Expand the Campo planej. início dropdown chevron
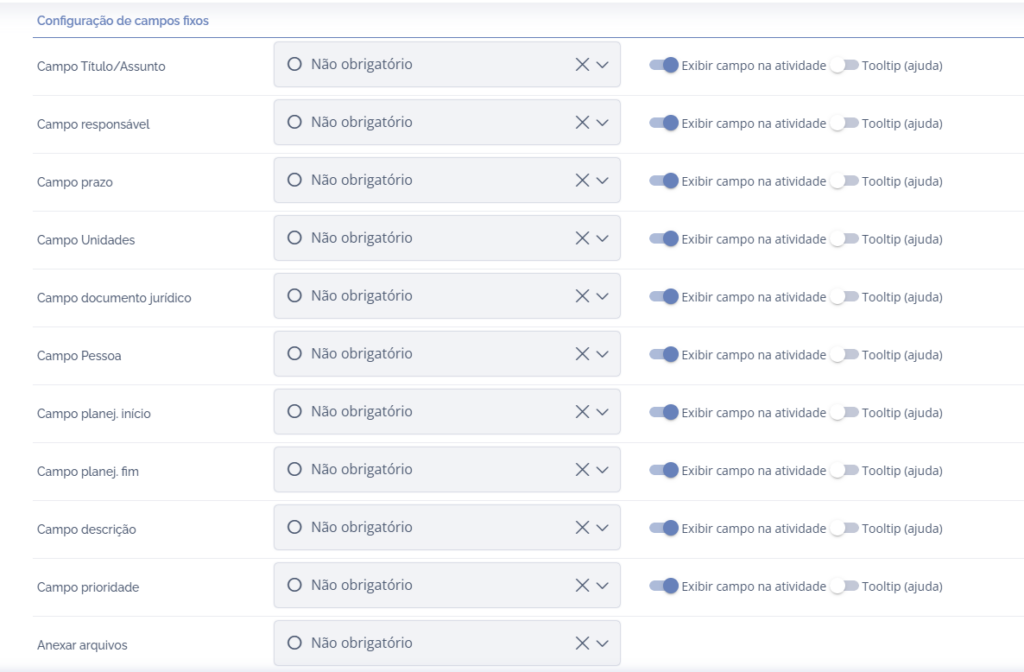1024x672 pixels. coord(602,412)
